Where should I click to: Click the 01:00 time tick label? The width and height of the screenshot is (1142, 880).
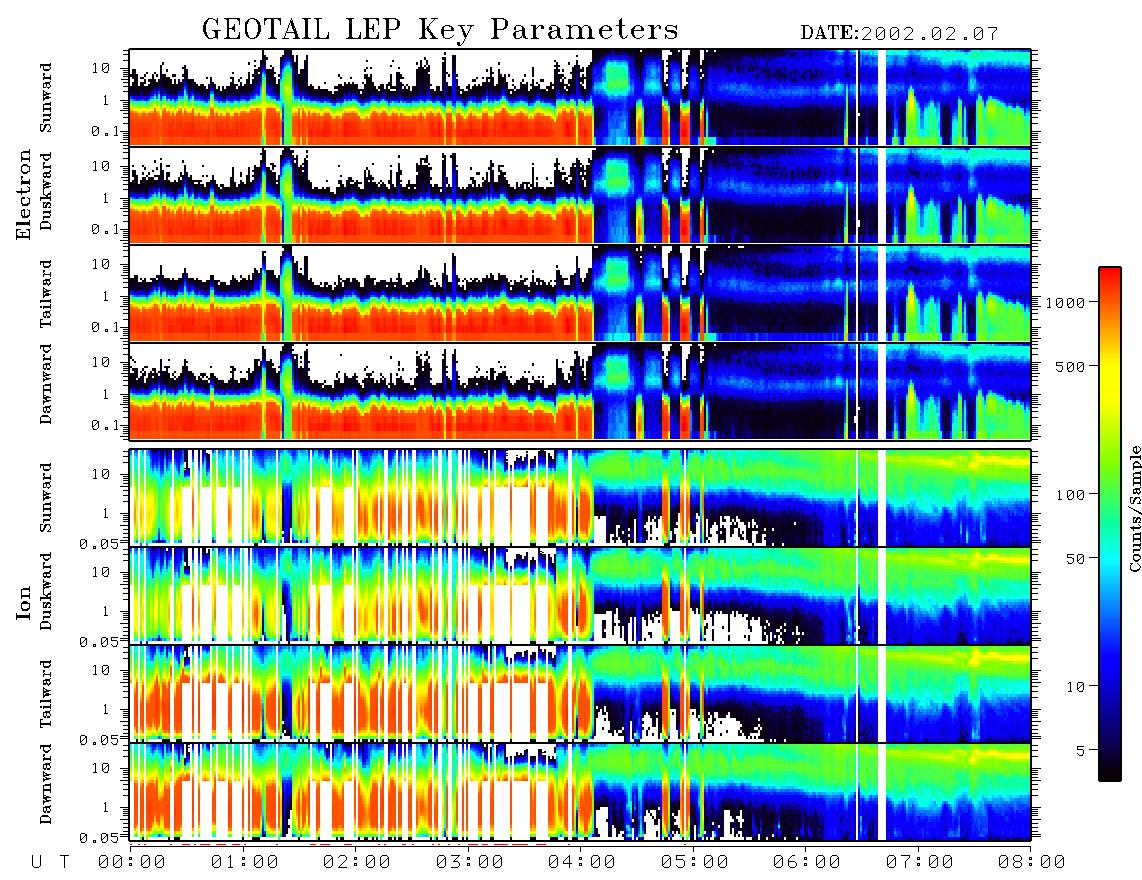[x=245, y=863]
